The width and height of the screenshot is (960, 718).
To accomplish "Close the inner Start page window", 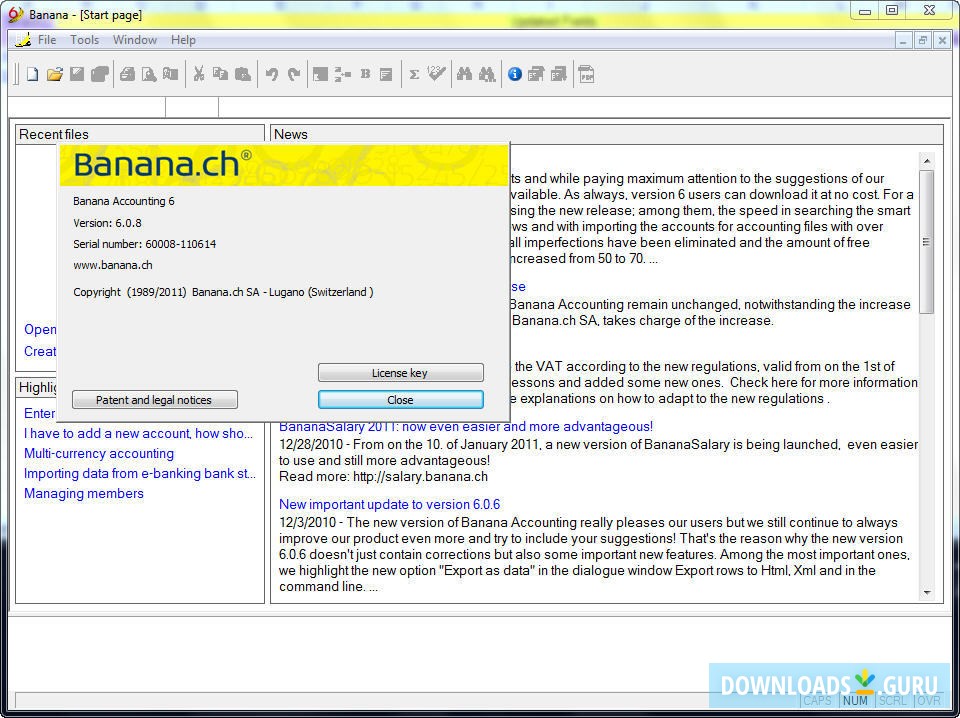I will [x=942, y=41].
